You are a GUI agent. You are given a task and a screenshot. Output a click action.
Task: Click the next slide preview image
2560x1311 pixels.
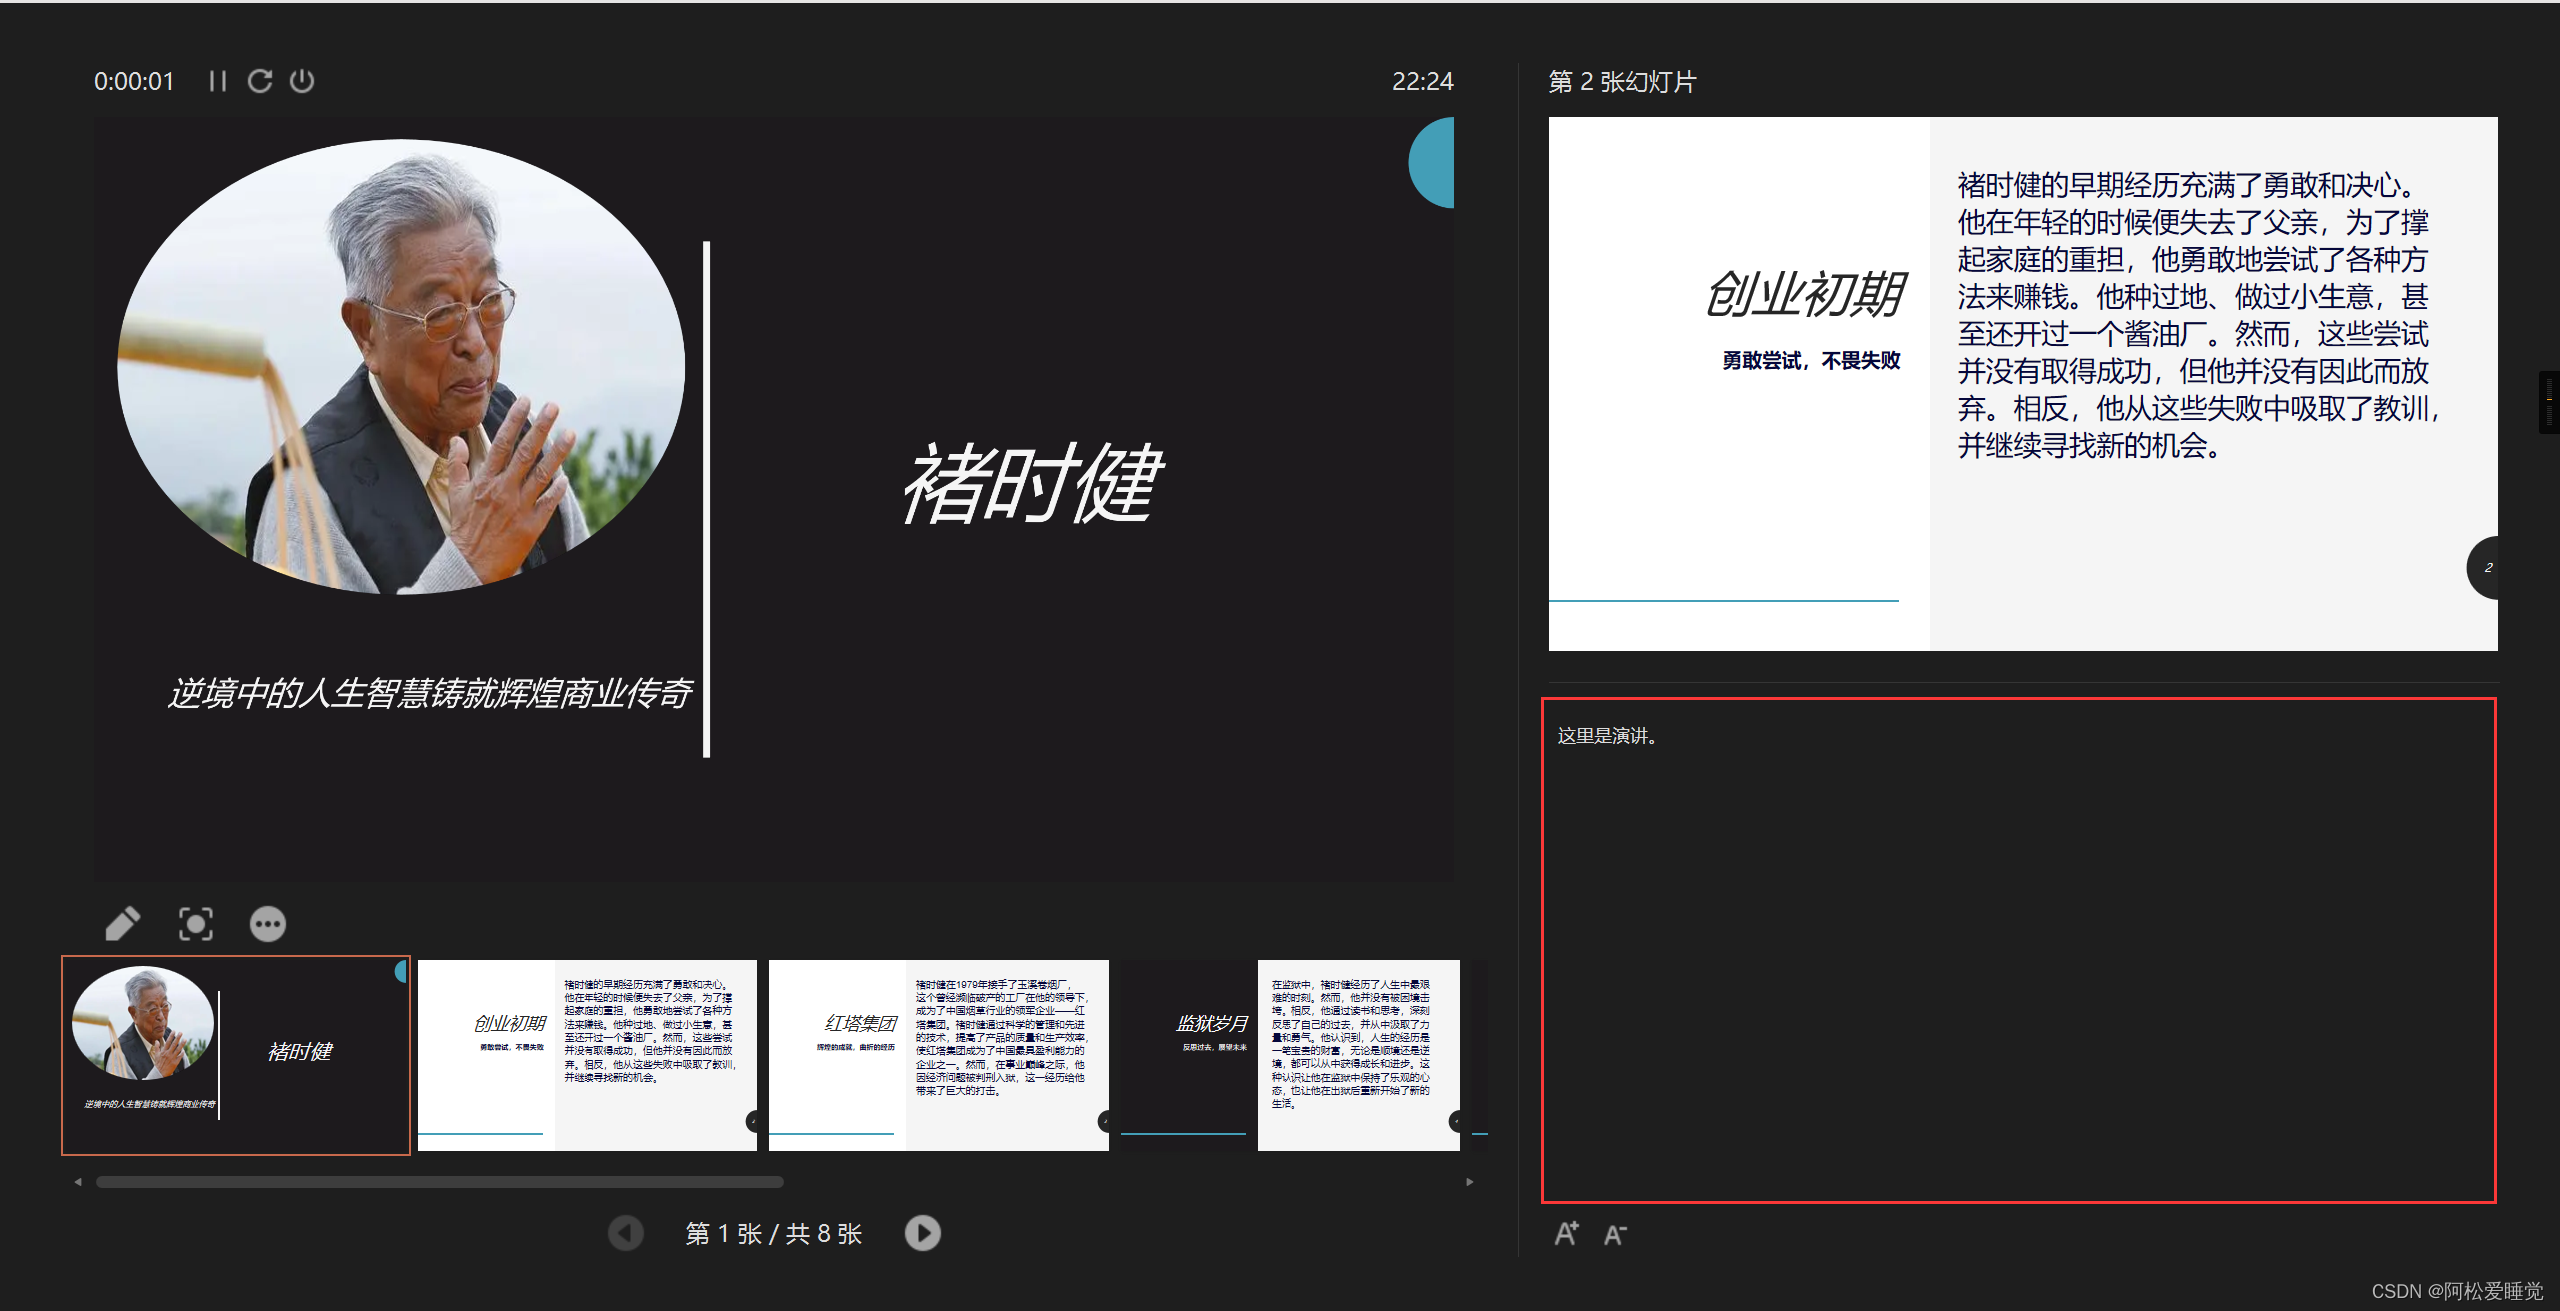click(2022, 384)
